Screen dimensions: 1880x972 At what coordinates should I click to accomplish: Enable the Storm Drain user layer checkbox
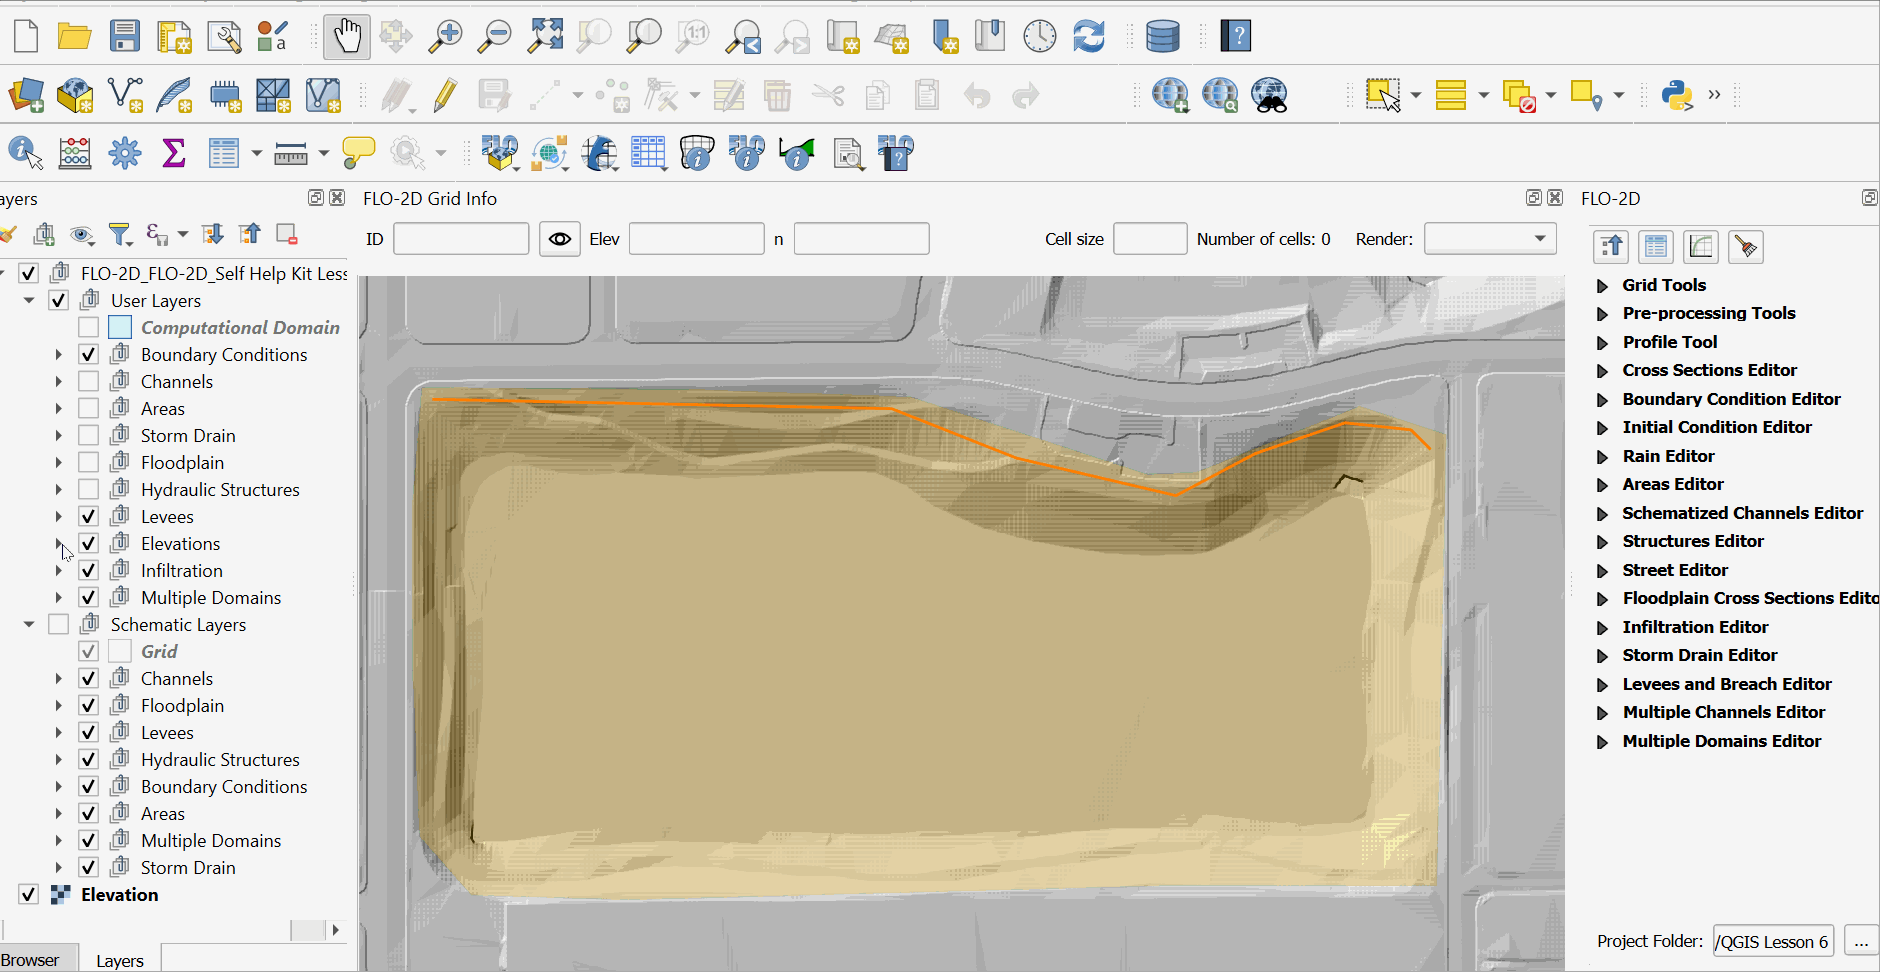pos(89,436)
